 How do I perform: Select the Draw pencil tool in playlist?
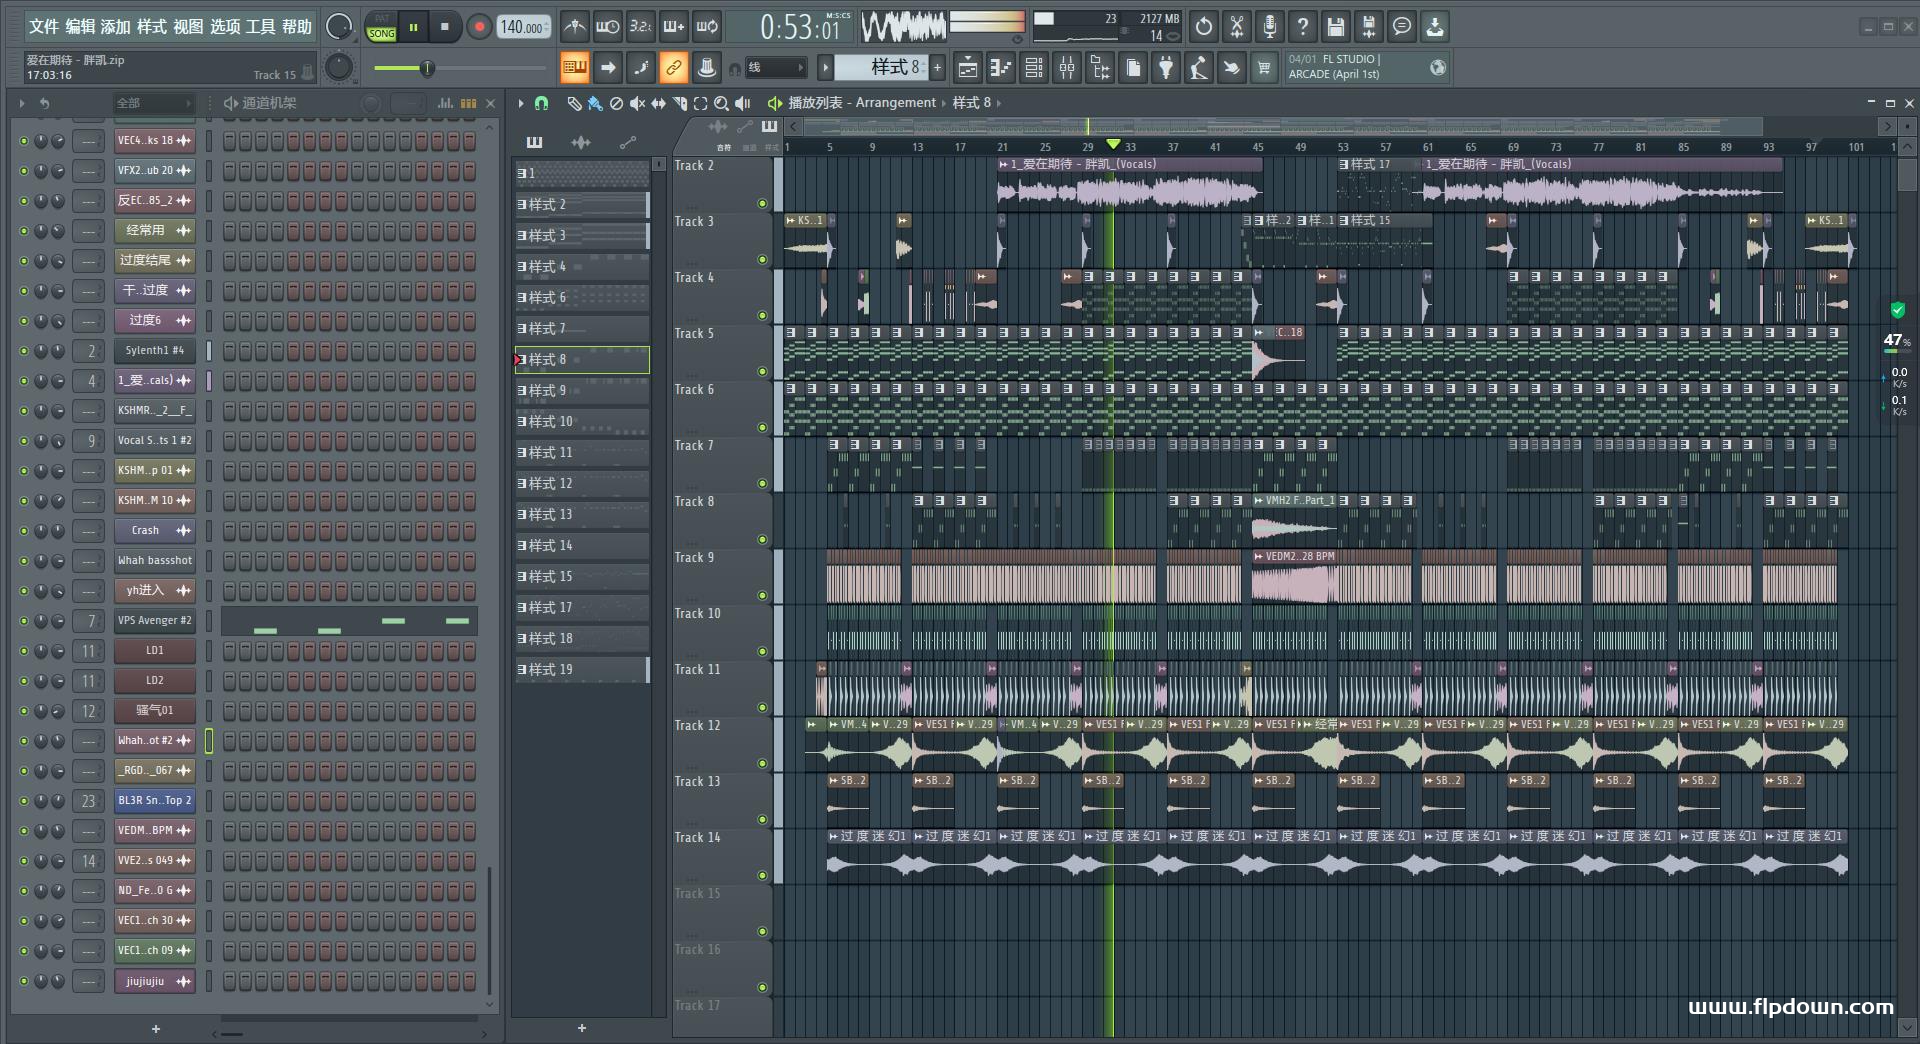[x=574, y=103]
